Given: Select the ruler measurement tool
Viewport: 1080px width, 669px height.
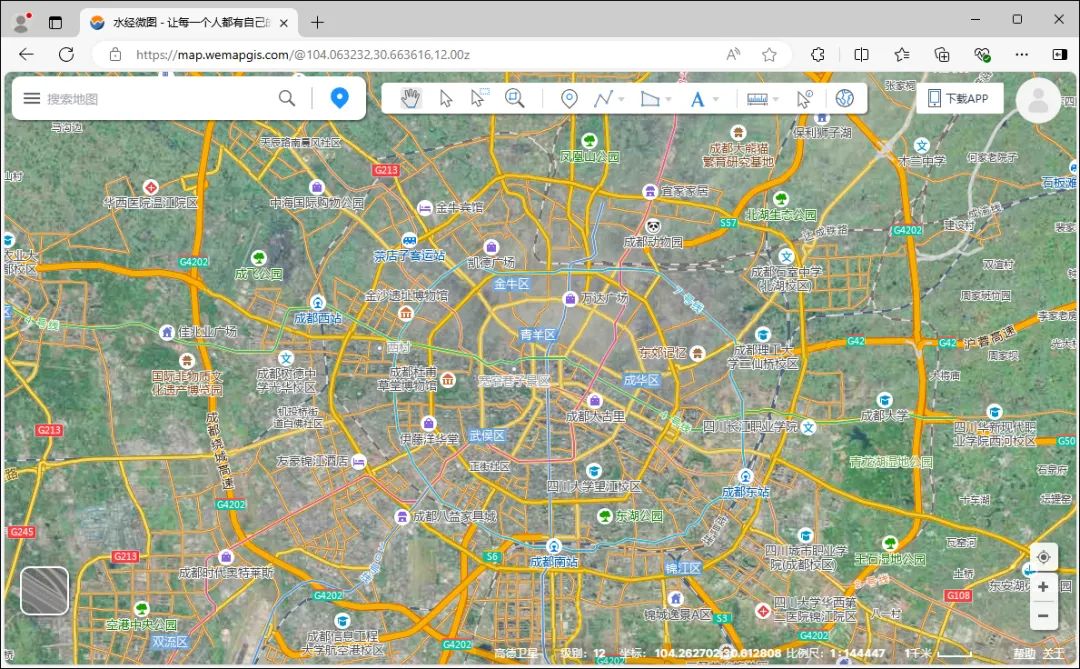Looking at the screenshot, I should pos(757,99).
